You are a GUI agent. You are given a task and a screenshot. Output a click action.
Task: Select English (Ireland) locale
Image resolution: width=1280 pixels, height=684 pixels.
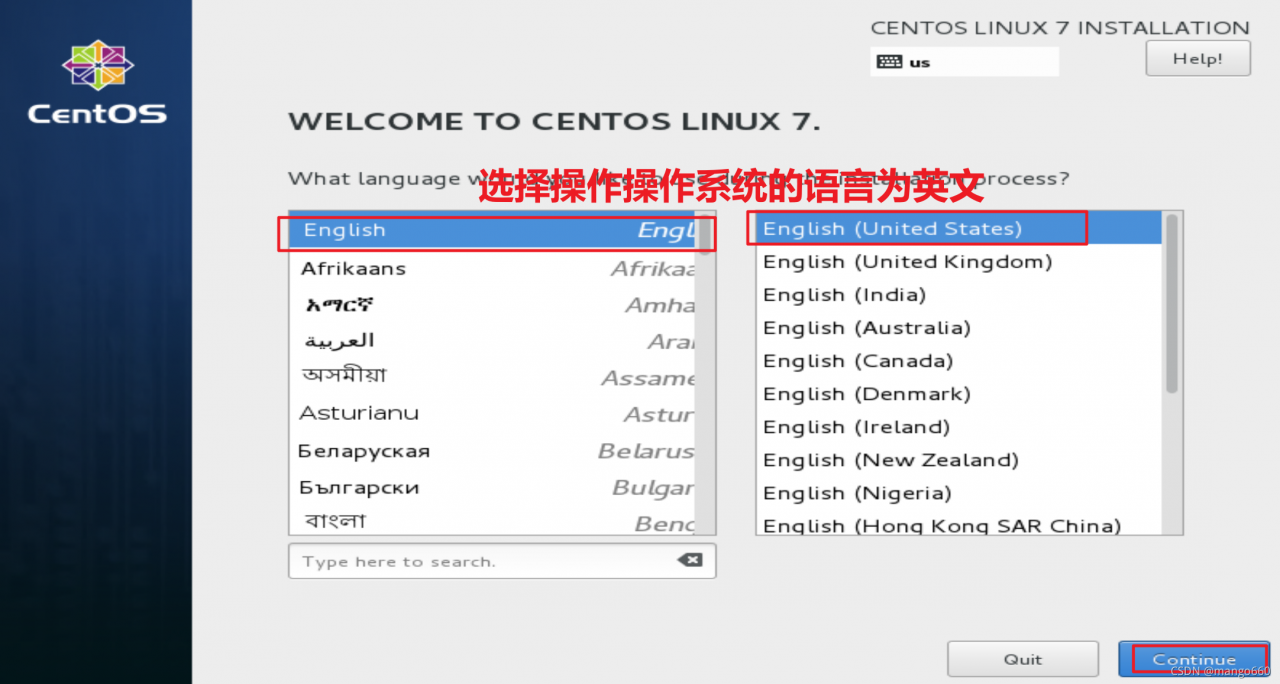[x=856, y=426]
